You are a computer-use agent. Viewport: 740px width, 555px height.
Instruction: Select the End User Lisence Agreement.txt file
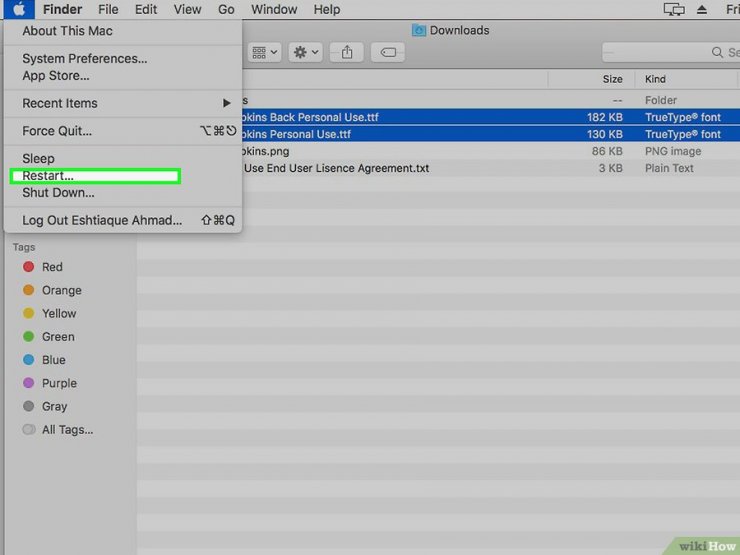(x=491, y=168)
